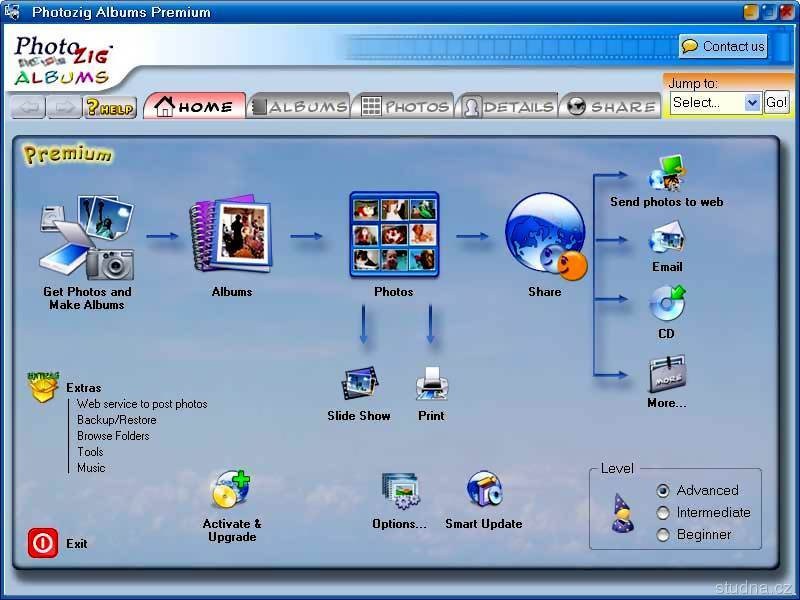Select the Advanced level radio button
This screenshot has height=600, width=800.
[663, 491]
